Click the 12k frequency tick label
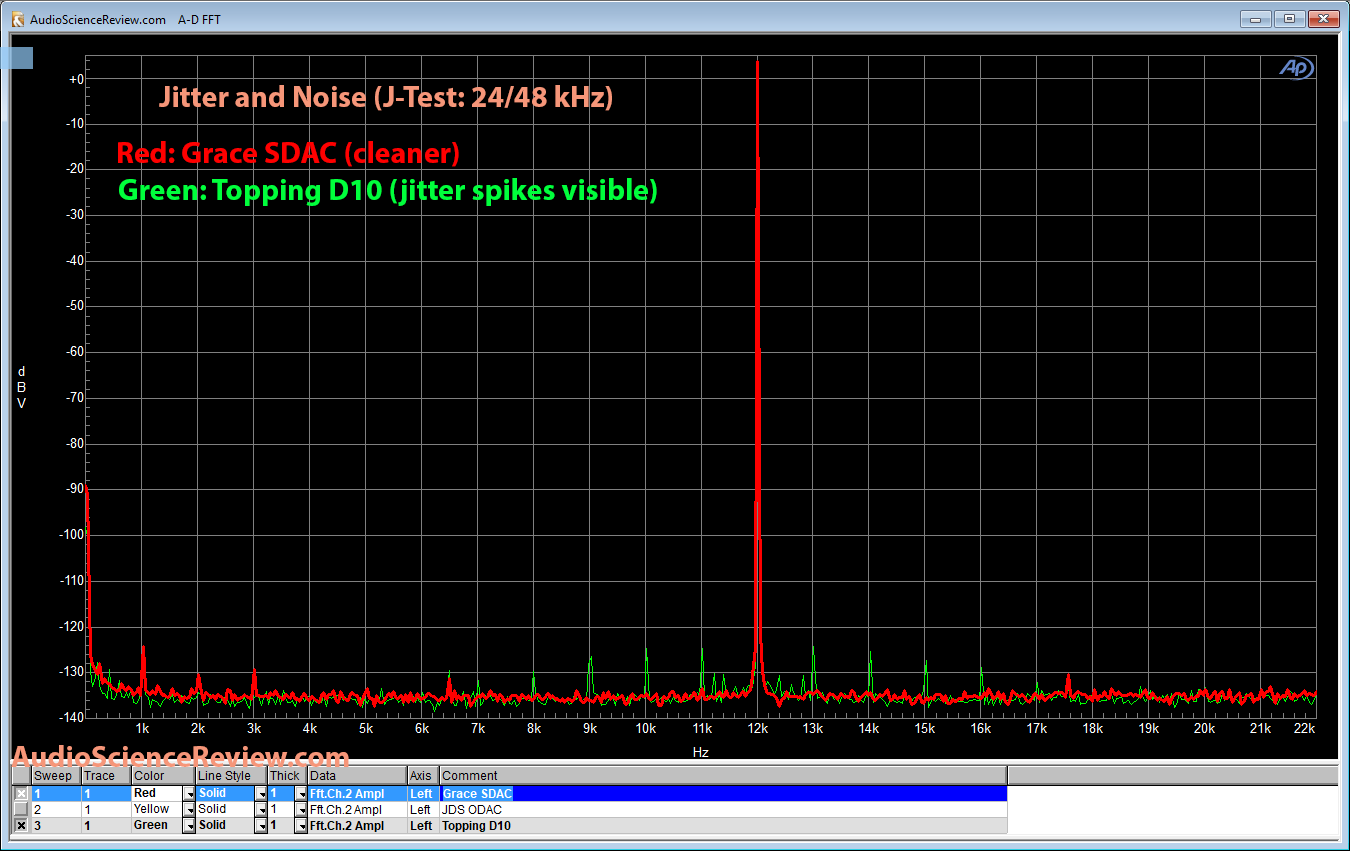This screenshot has height=851, width=1350. click(x=757, y=729)
